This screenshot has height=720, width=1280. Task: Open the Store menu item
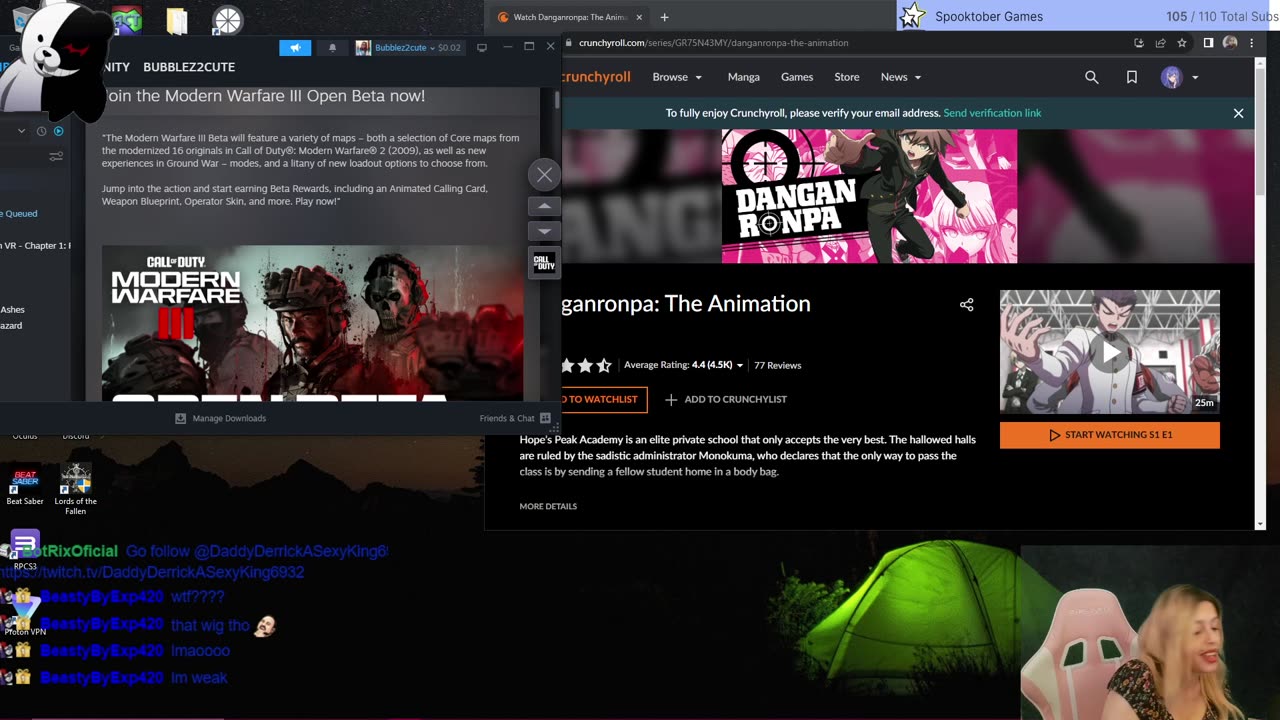[x=847, y=77]
